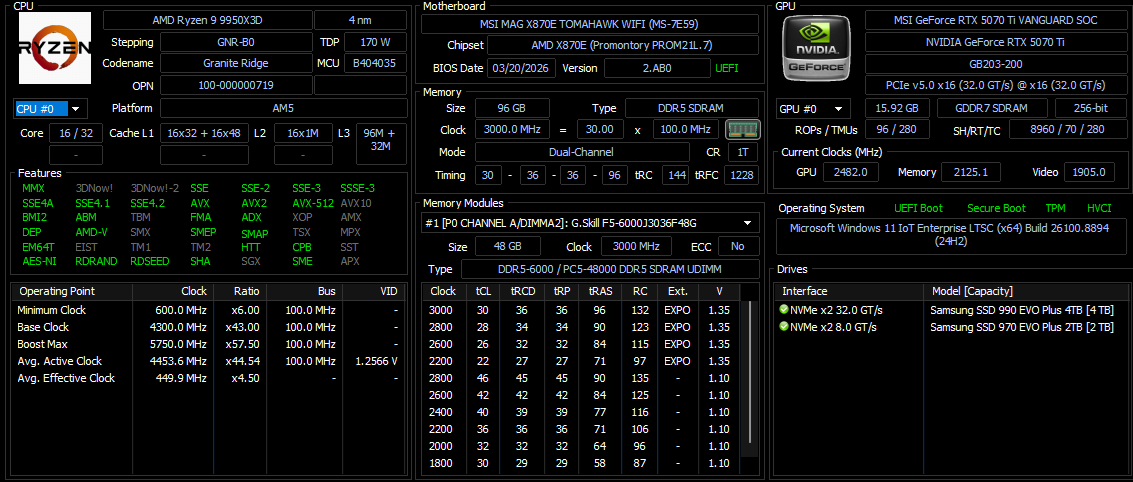Click the Chipset field AMD X870E

click(624, 45)
